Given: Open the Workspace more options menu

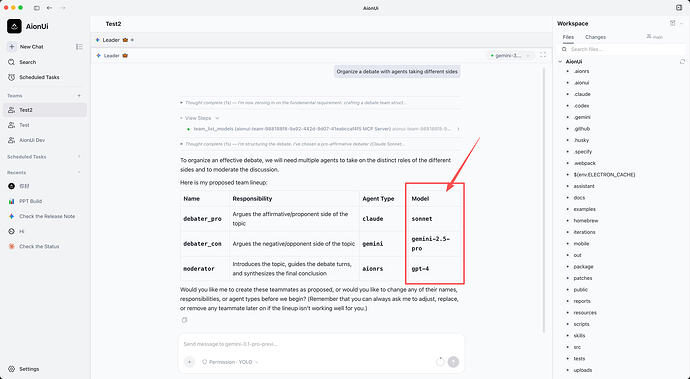Looking at the screenshot, I should click(682, 23).
